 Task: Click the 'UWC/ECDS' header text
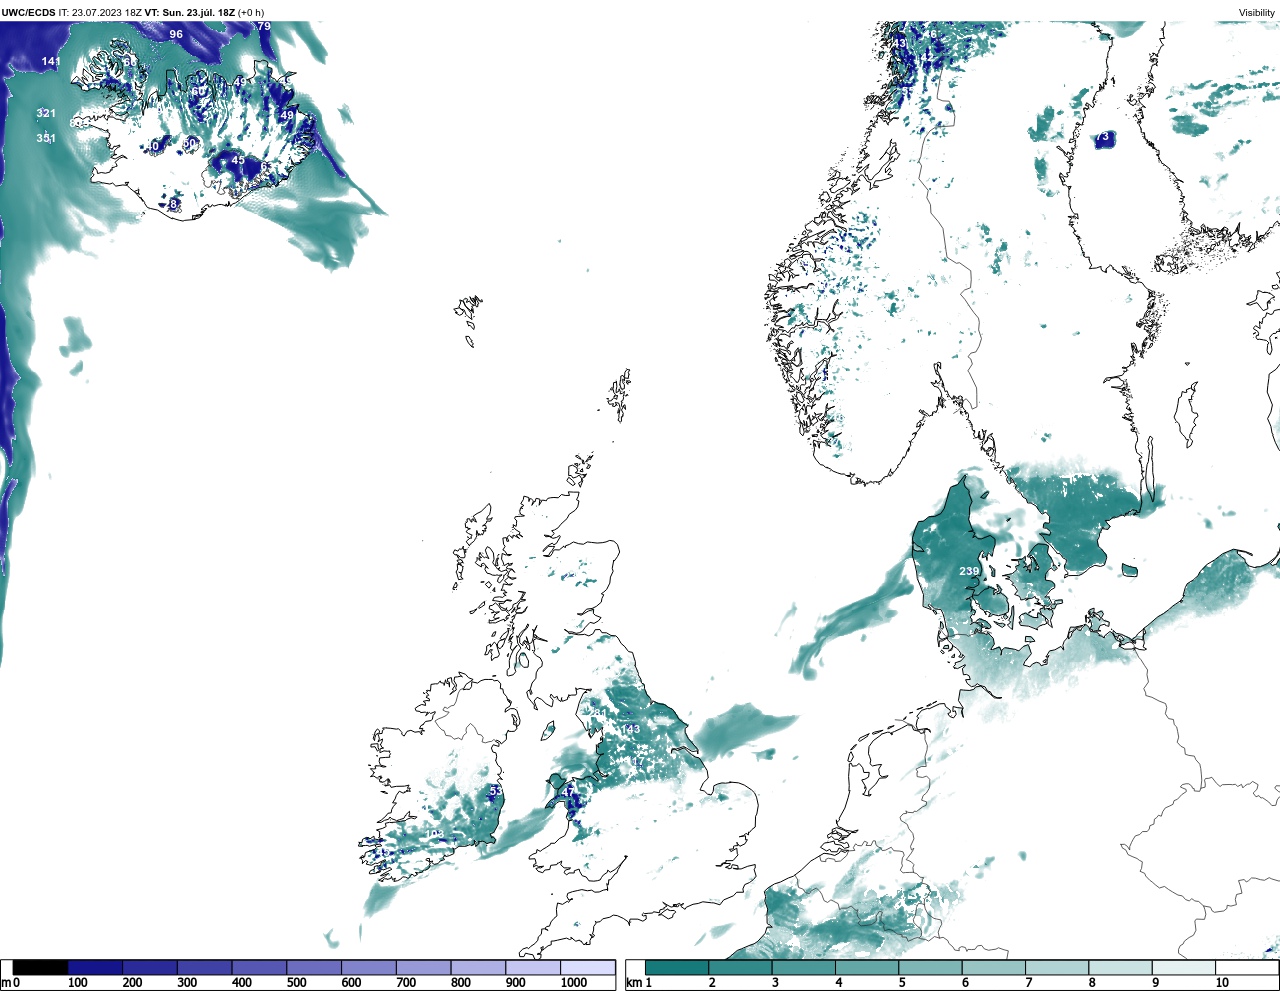click(28, 13)
